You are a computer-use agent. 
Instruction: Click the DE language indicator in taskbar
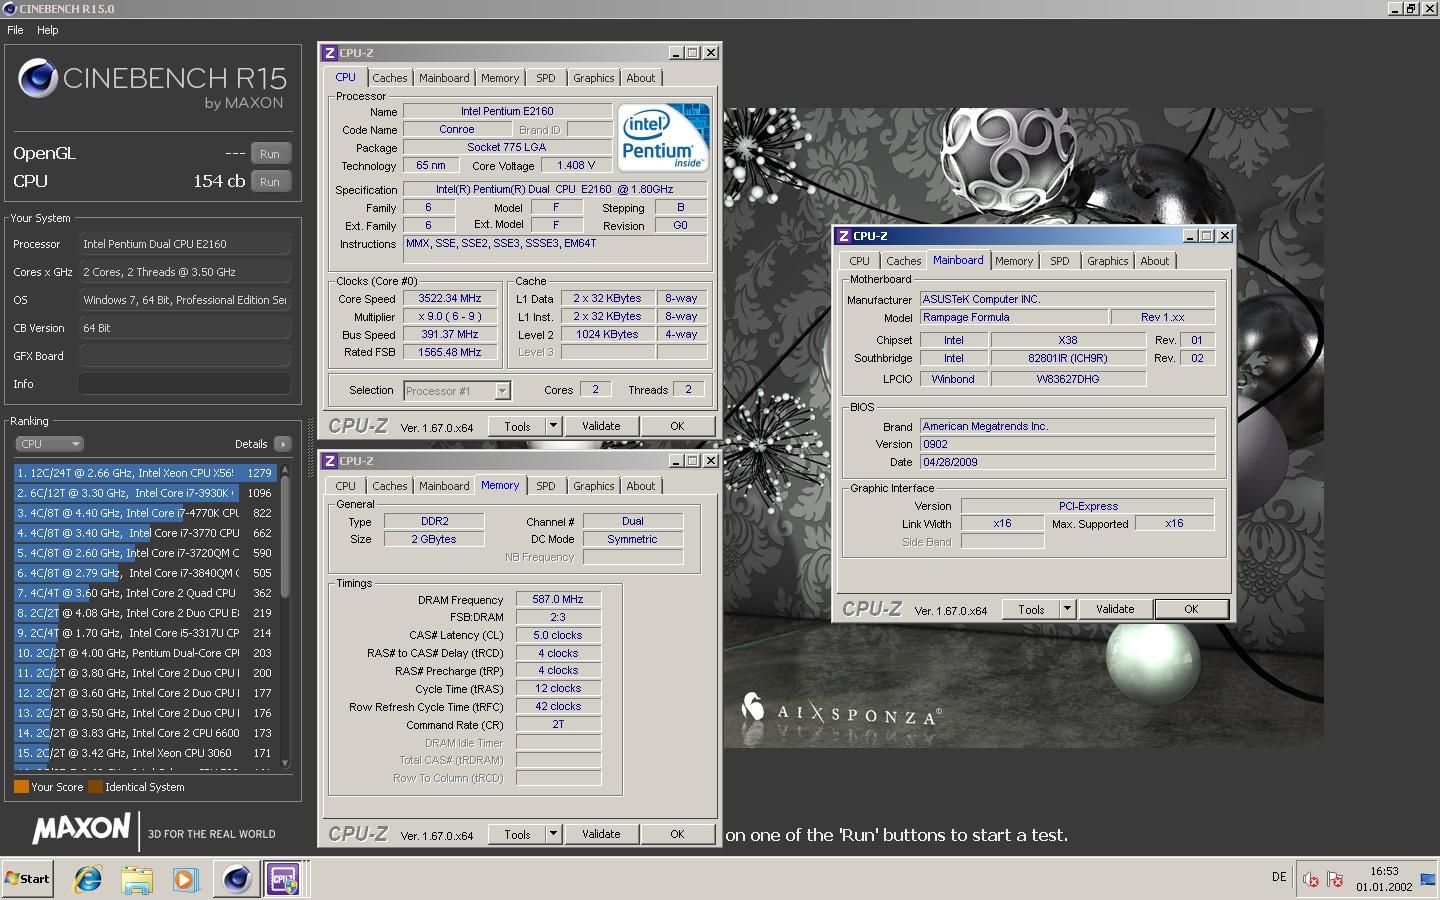[x=1279, y=877]
